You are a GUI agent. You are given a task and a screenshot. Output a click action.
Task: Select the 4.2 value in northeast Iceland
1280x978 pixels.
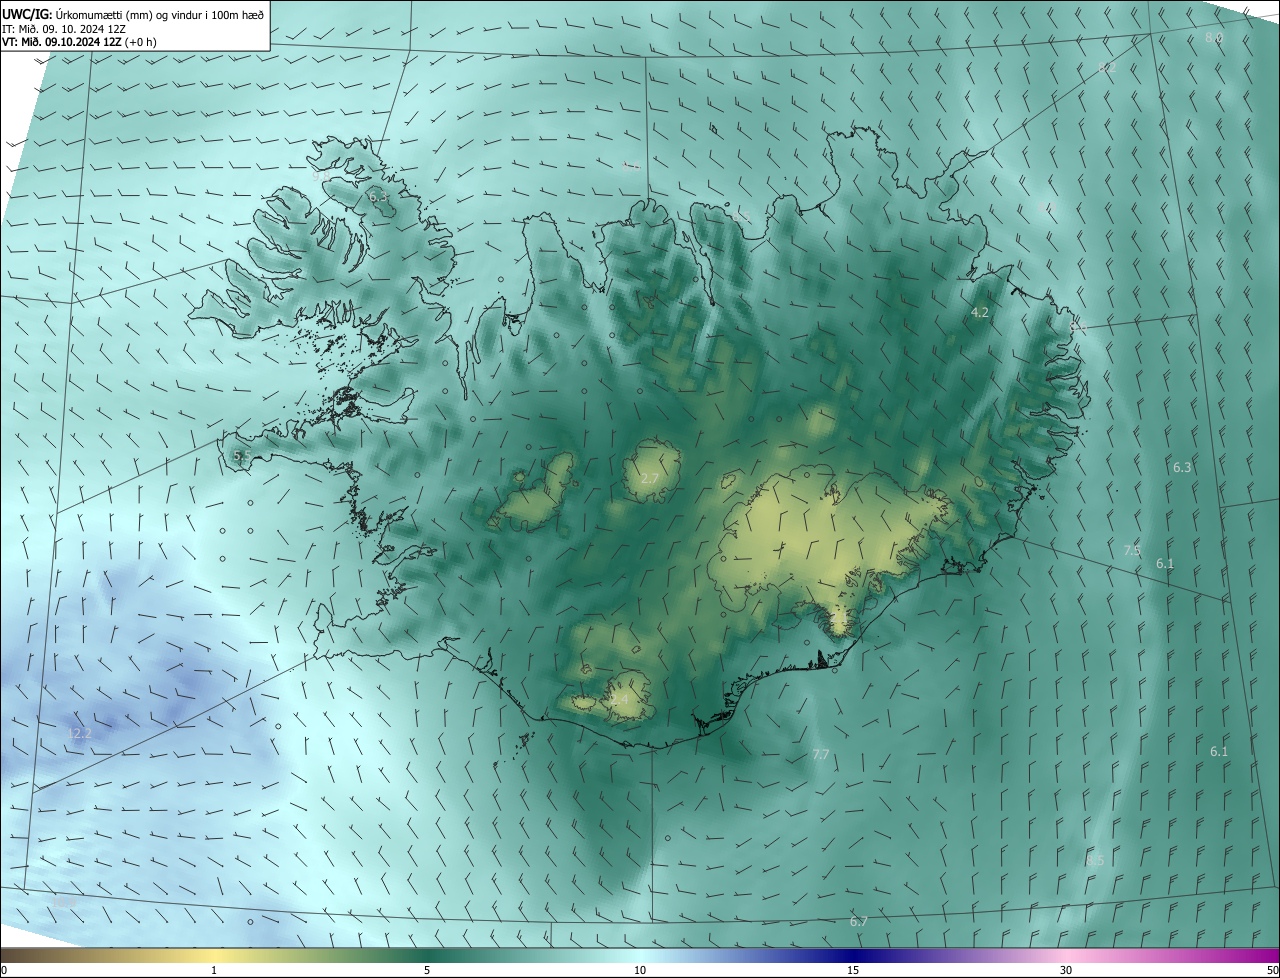click(980, 312)
